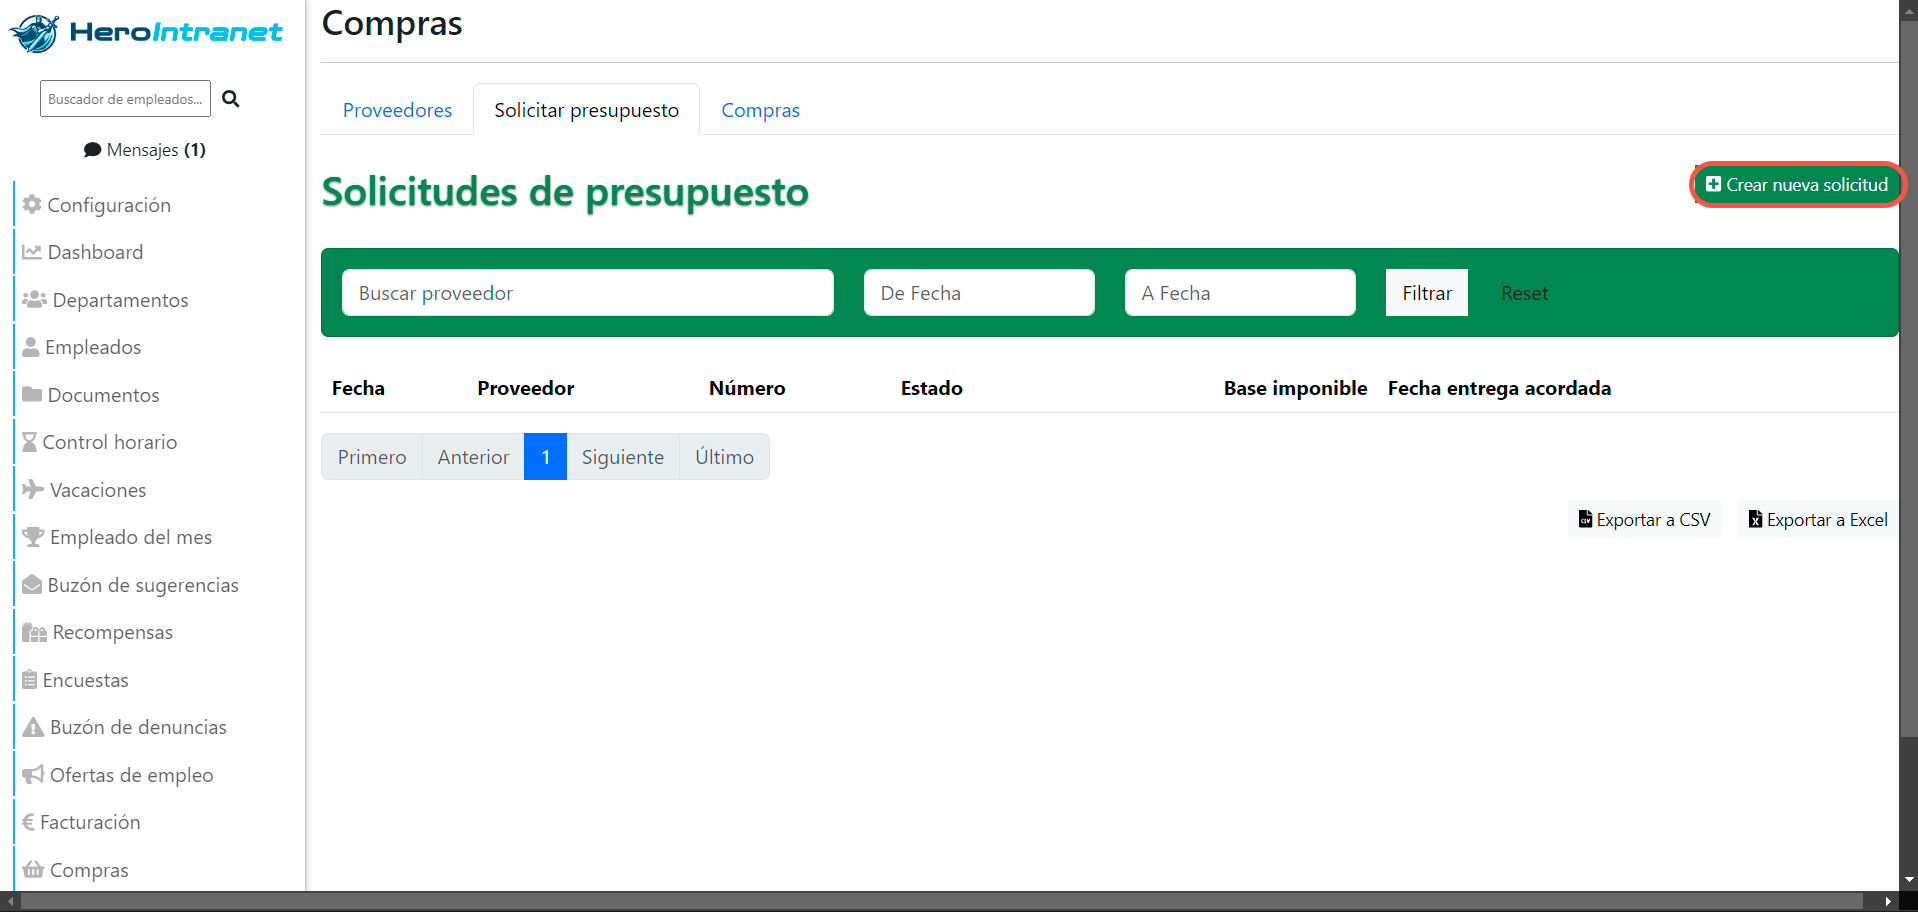Image resolution: width=1918 pixels, height=912 pixels.
Task: Open the Mensajes (1) link
Action: tap(145, 150)
